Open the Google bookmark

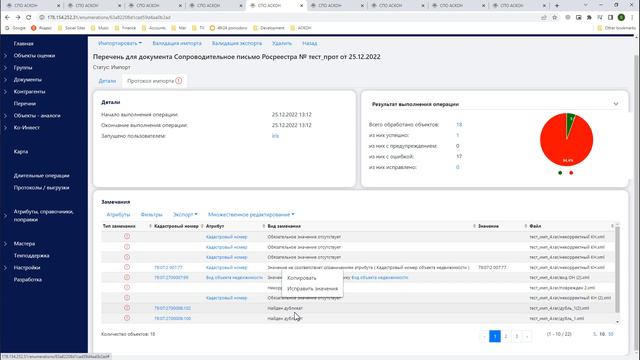[x=16, y=28]
